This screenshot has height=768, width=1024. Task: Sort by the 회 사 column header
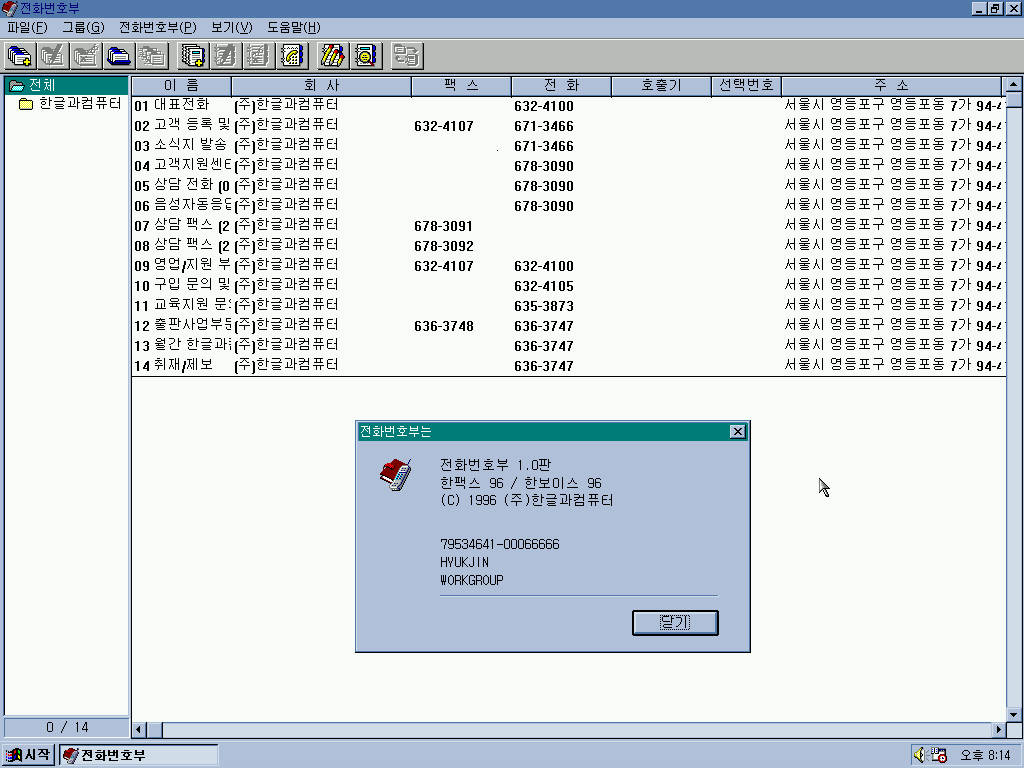tap(321, 86)
